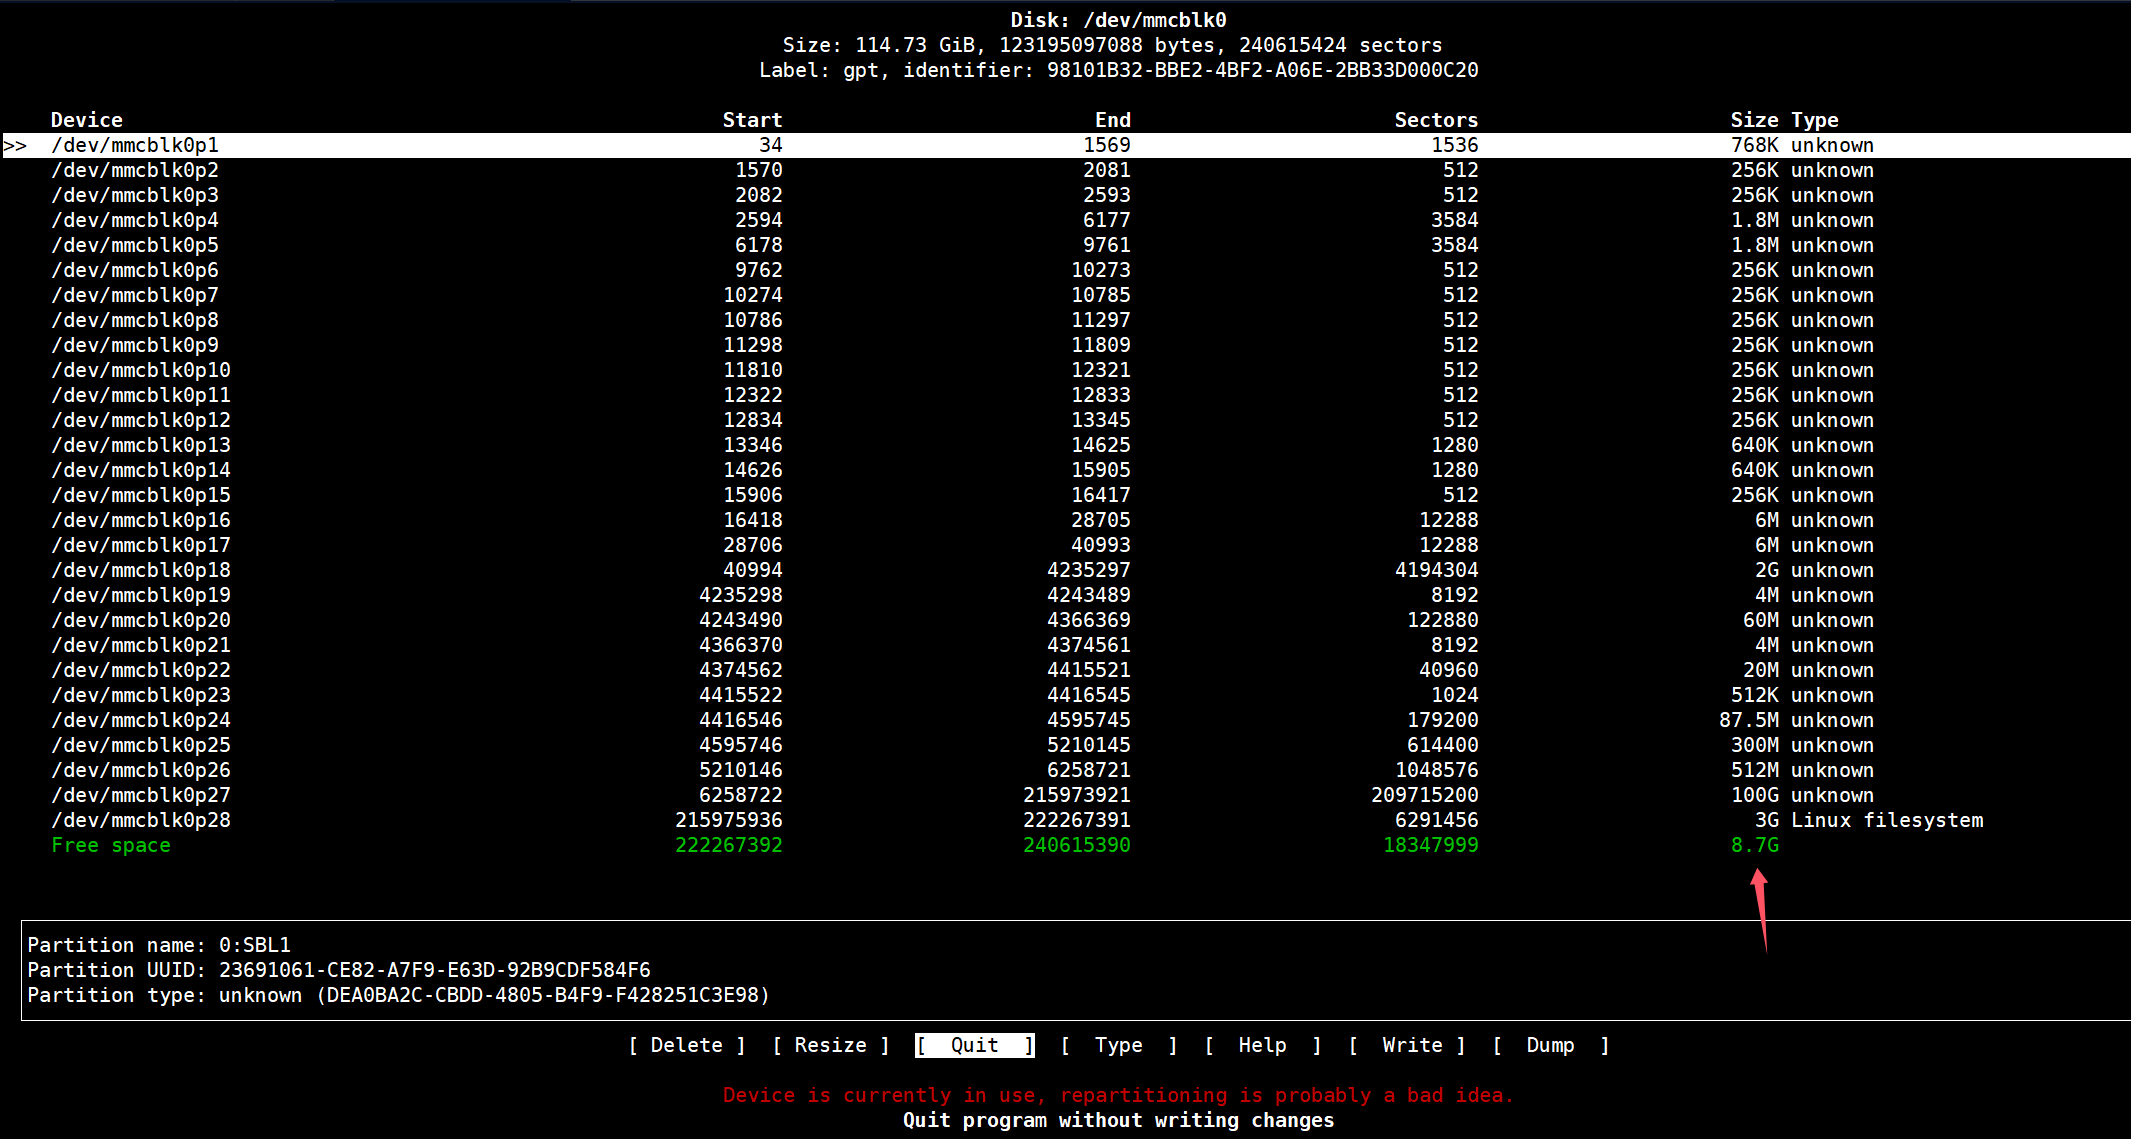Click the Device column header
2131x1139 pixels.
(87, 120)
